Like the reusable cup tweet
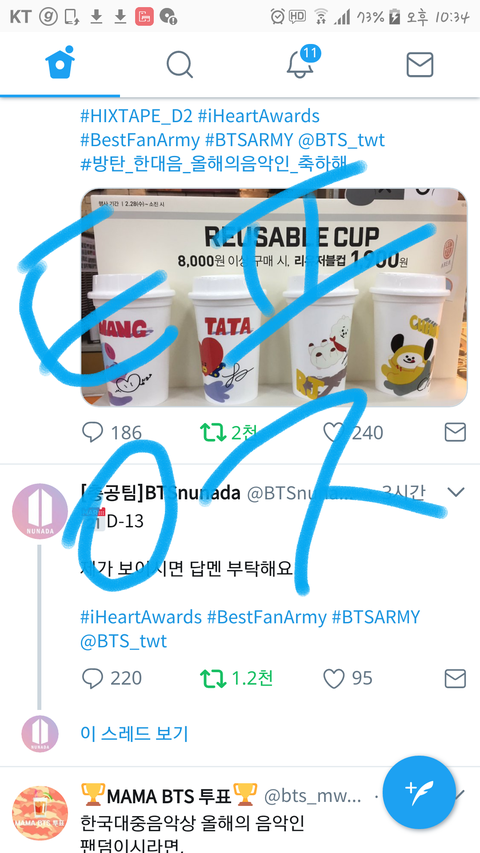Viewport: 480px width, 853px height. point(334,432)
